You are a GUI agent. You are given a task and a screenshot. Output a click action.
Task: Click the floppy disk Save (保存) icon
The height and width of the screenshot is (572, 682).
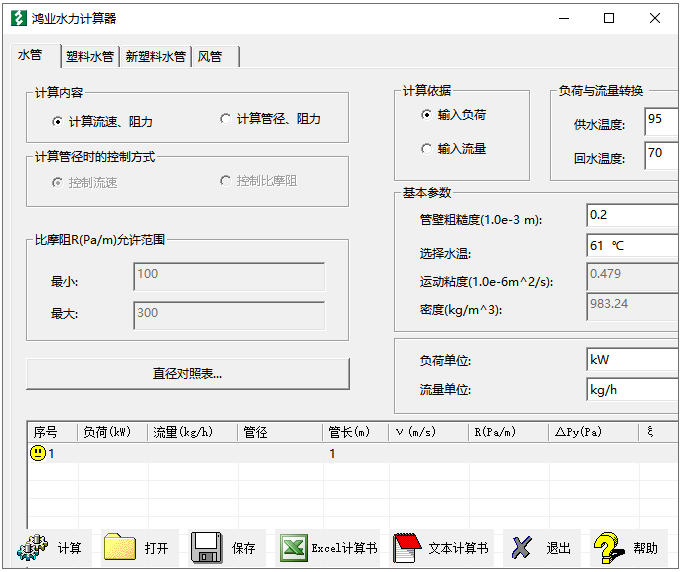coord(206,547)
